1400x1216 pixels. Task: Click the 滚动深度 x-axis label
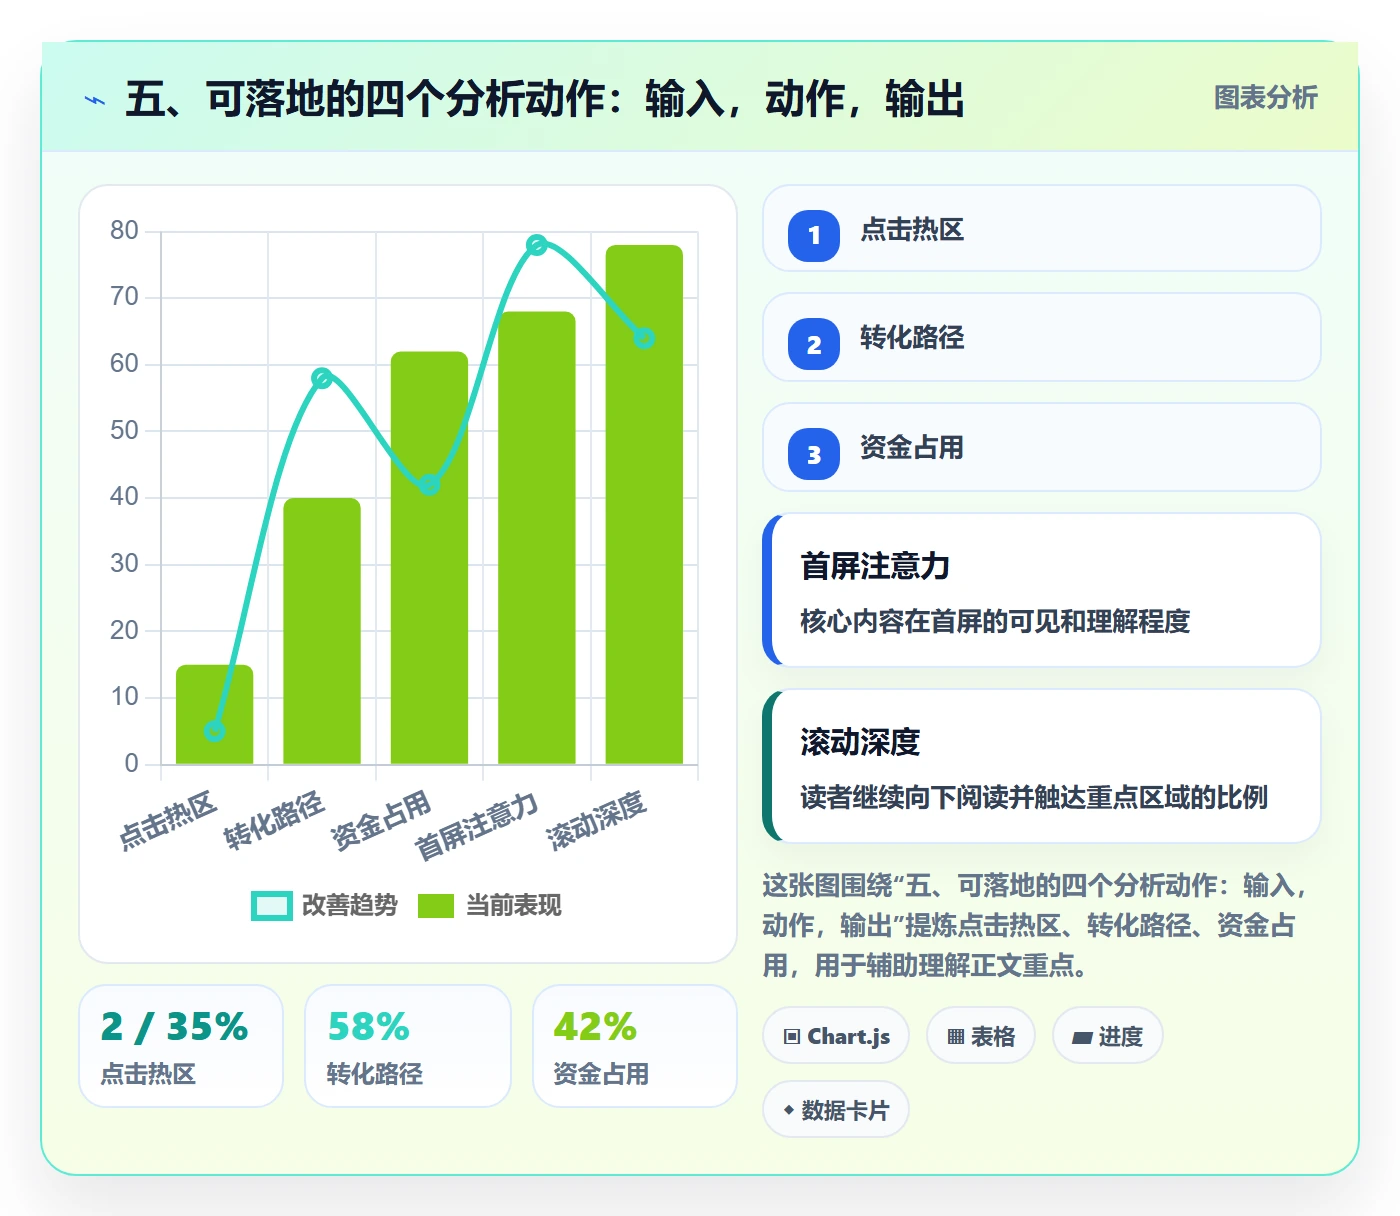(597, 819)
